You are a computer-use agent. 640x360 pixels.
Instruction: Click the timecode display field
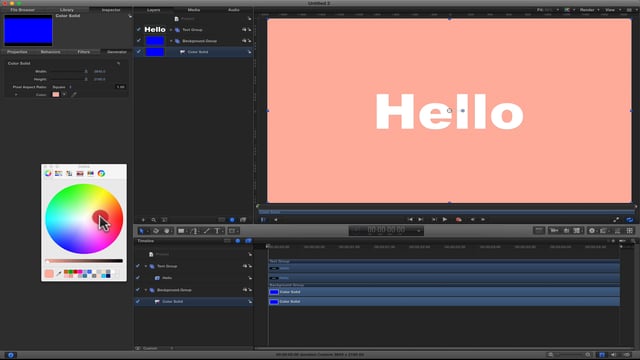tap(386, 231)
